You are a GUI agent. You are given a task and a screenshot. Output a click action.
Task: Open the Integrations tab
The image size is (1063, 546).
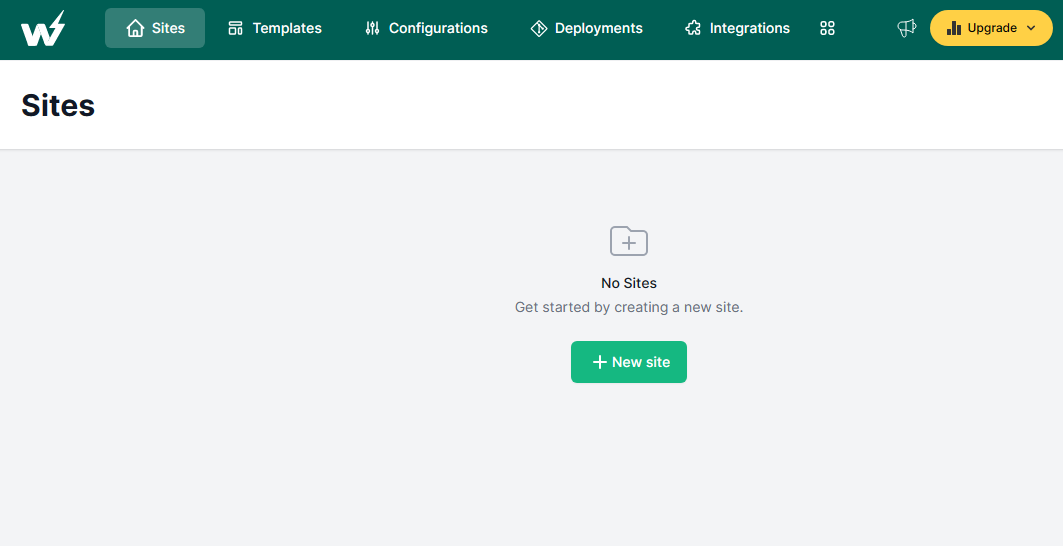click(x=738, y=28)
